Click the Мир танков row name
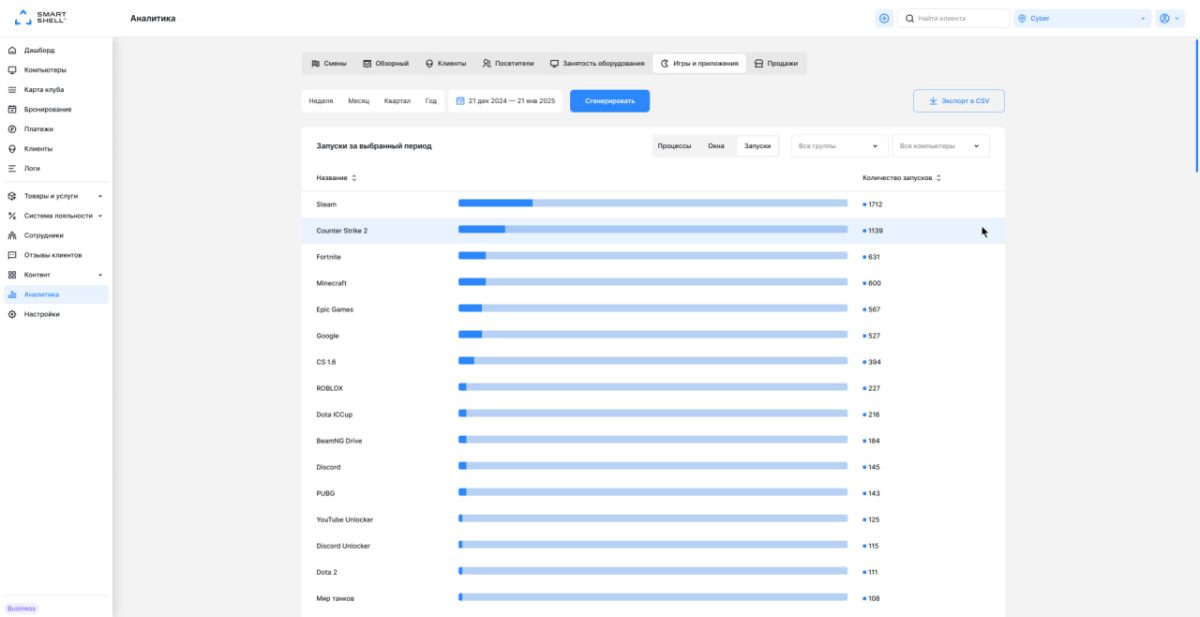The image size is (1200, 617). 335,598
